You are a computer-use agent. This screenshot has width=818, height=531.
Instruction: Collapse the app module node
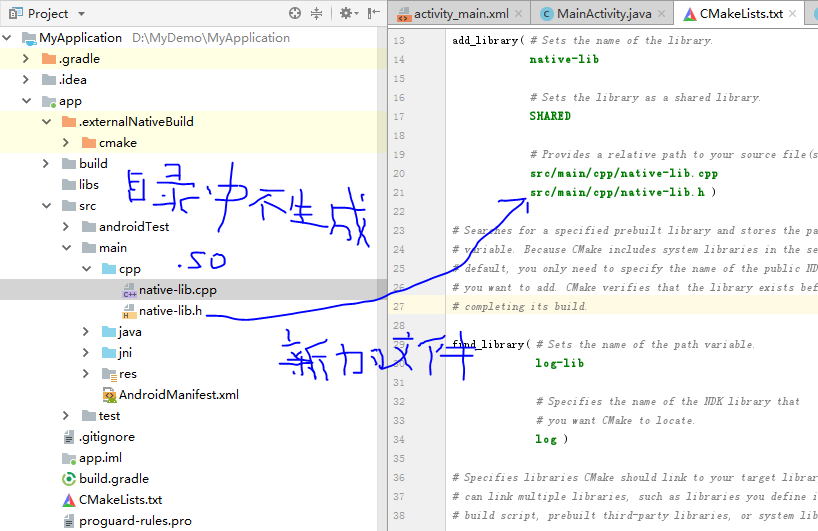tap(27, 101)
